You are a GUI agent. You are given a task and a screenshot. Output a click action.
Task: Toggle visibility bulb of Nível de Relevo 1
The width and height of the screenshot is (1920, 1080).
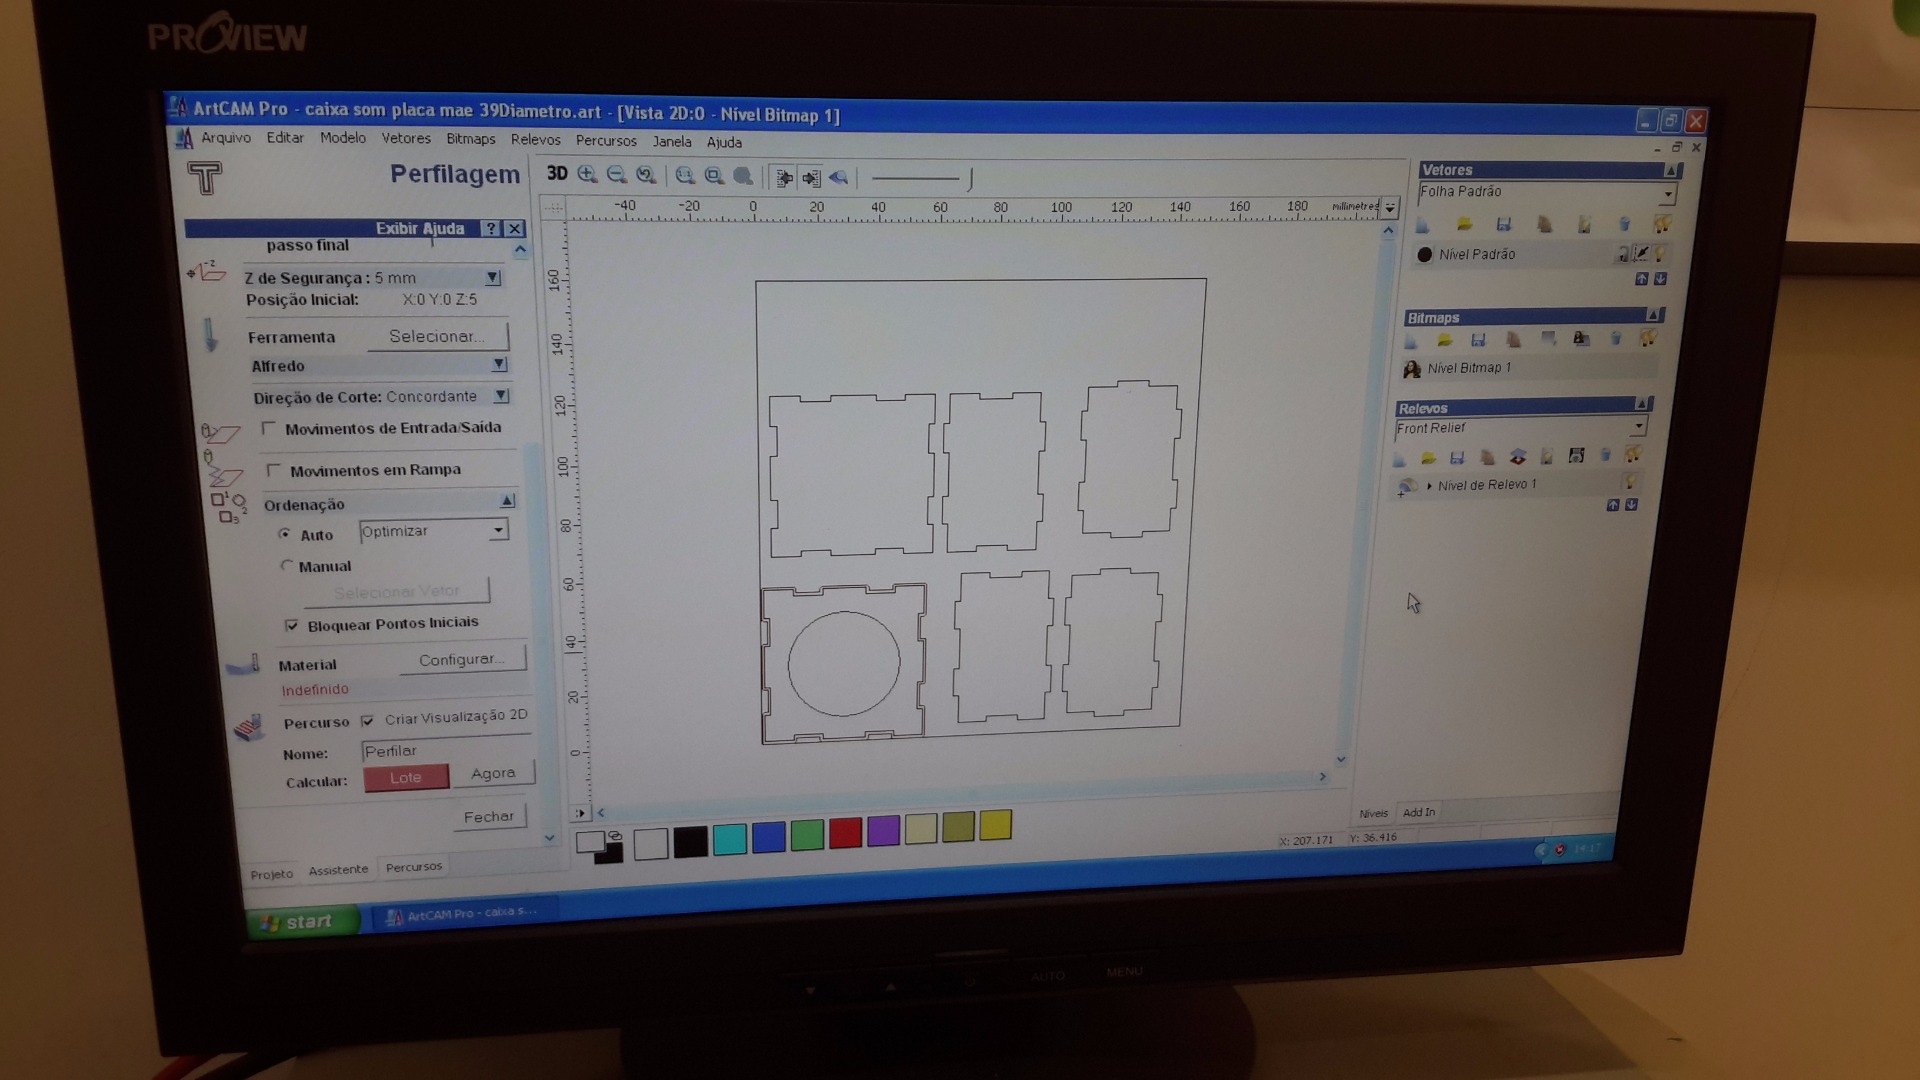tap(1630, 482)
